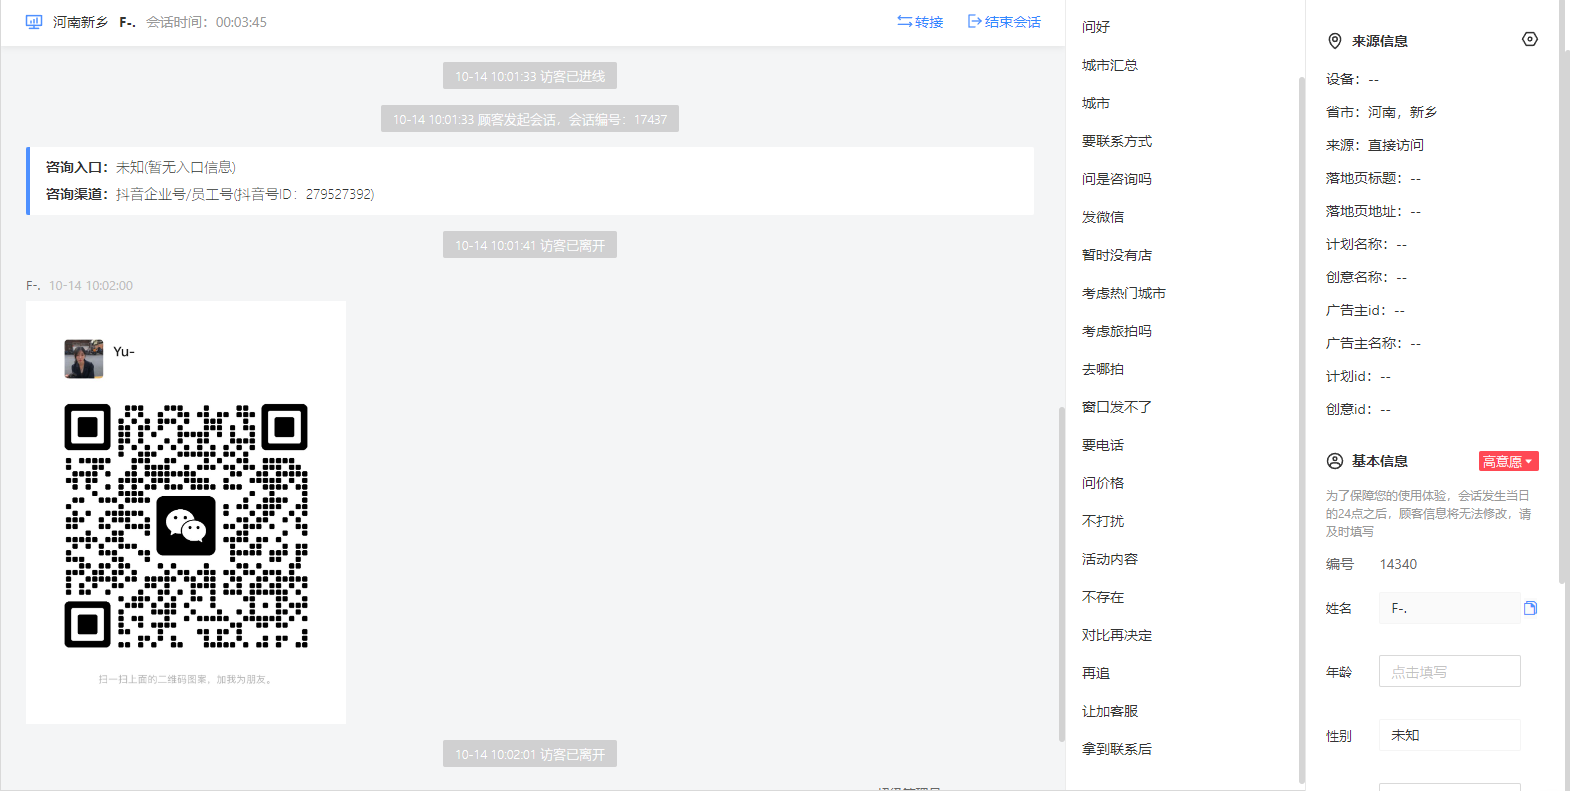
Task: Select the 问价格 quick reply
Action: 1103,483
